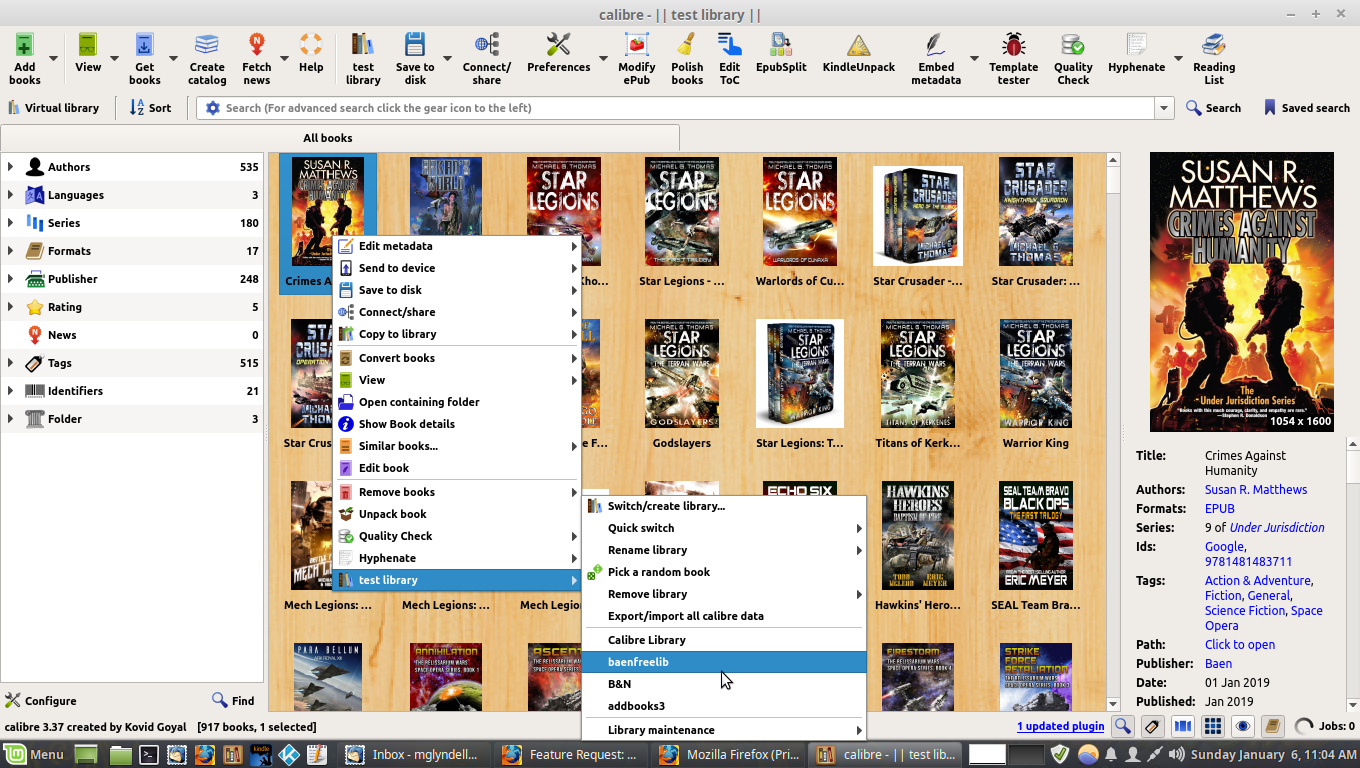
Task: Click the Connect/share toolbar icon
Action: click(487, 58)
